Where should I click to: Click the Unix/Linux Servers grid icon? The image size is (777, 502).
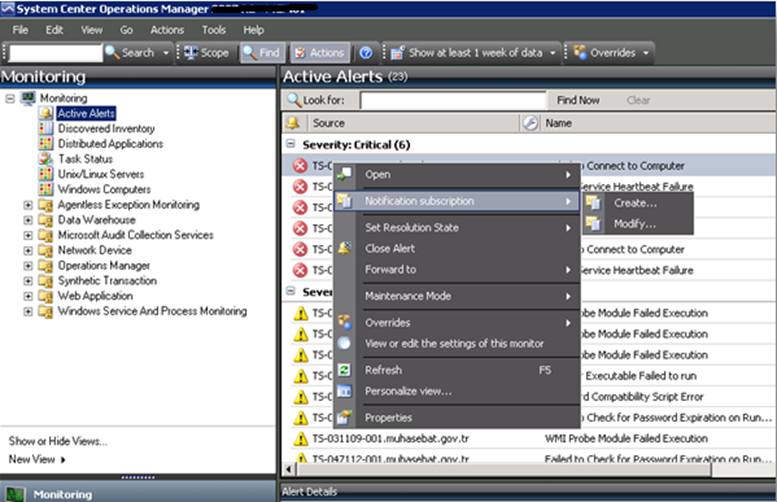[46, 174]
